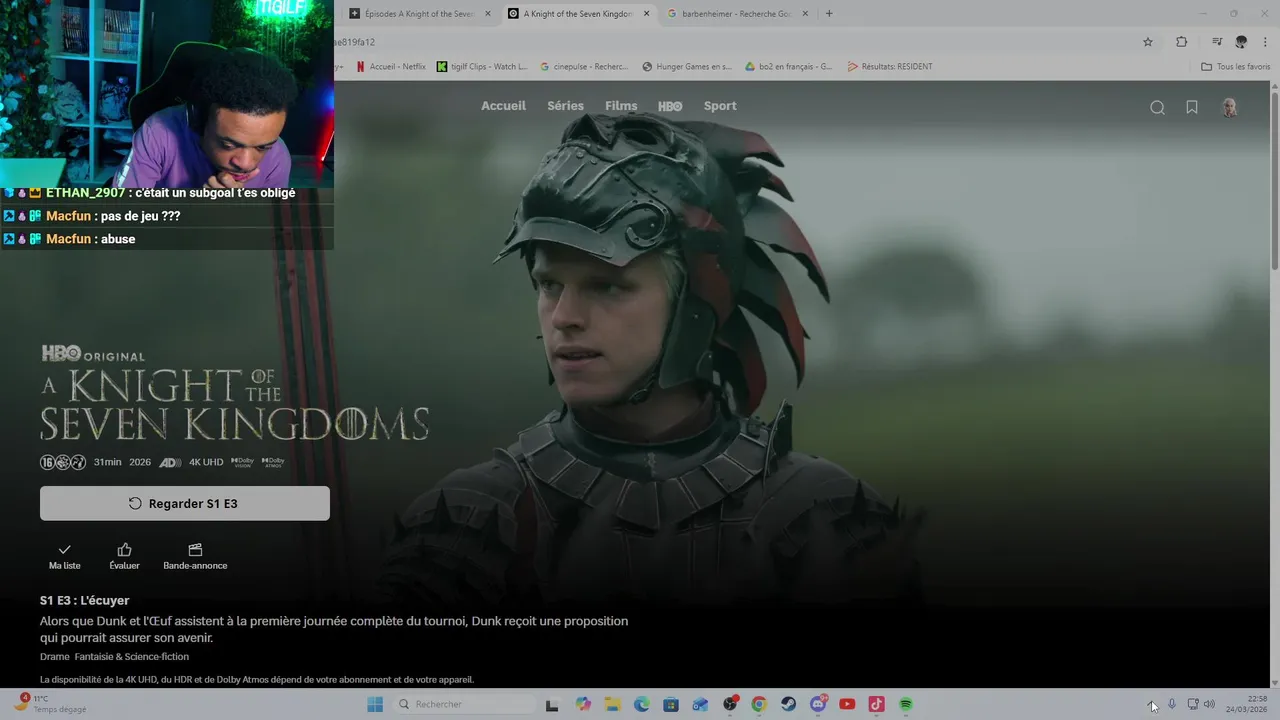
Task: Open the HBO Max search icon
Action: point(1157,107)
